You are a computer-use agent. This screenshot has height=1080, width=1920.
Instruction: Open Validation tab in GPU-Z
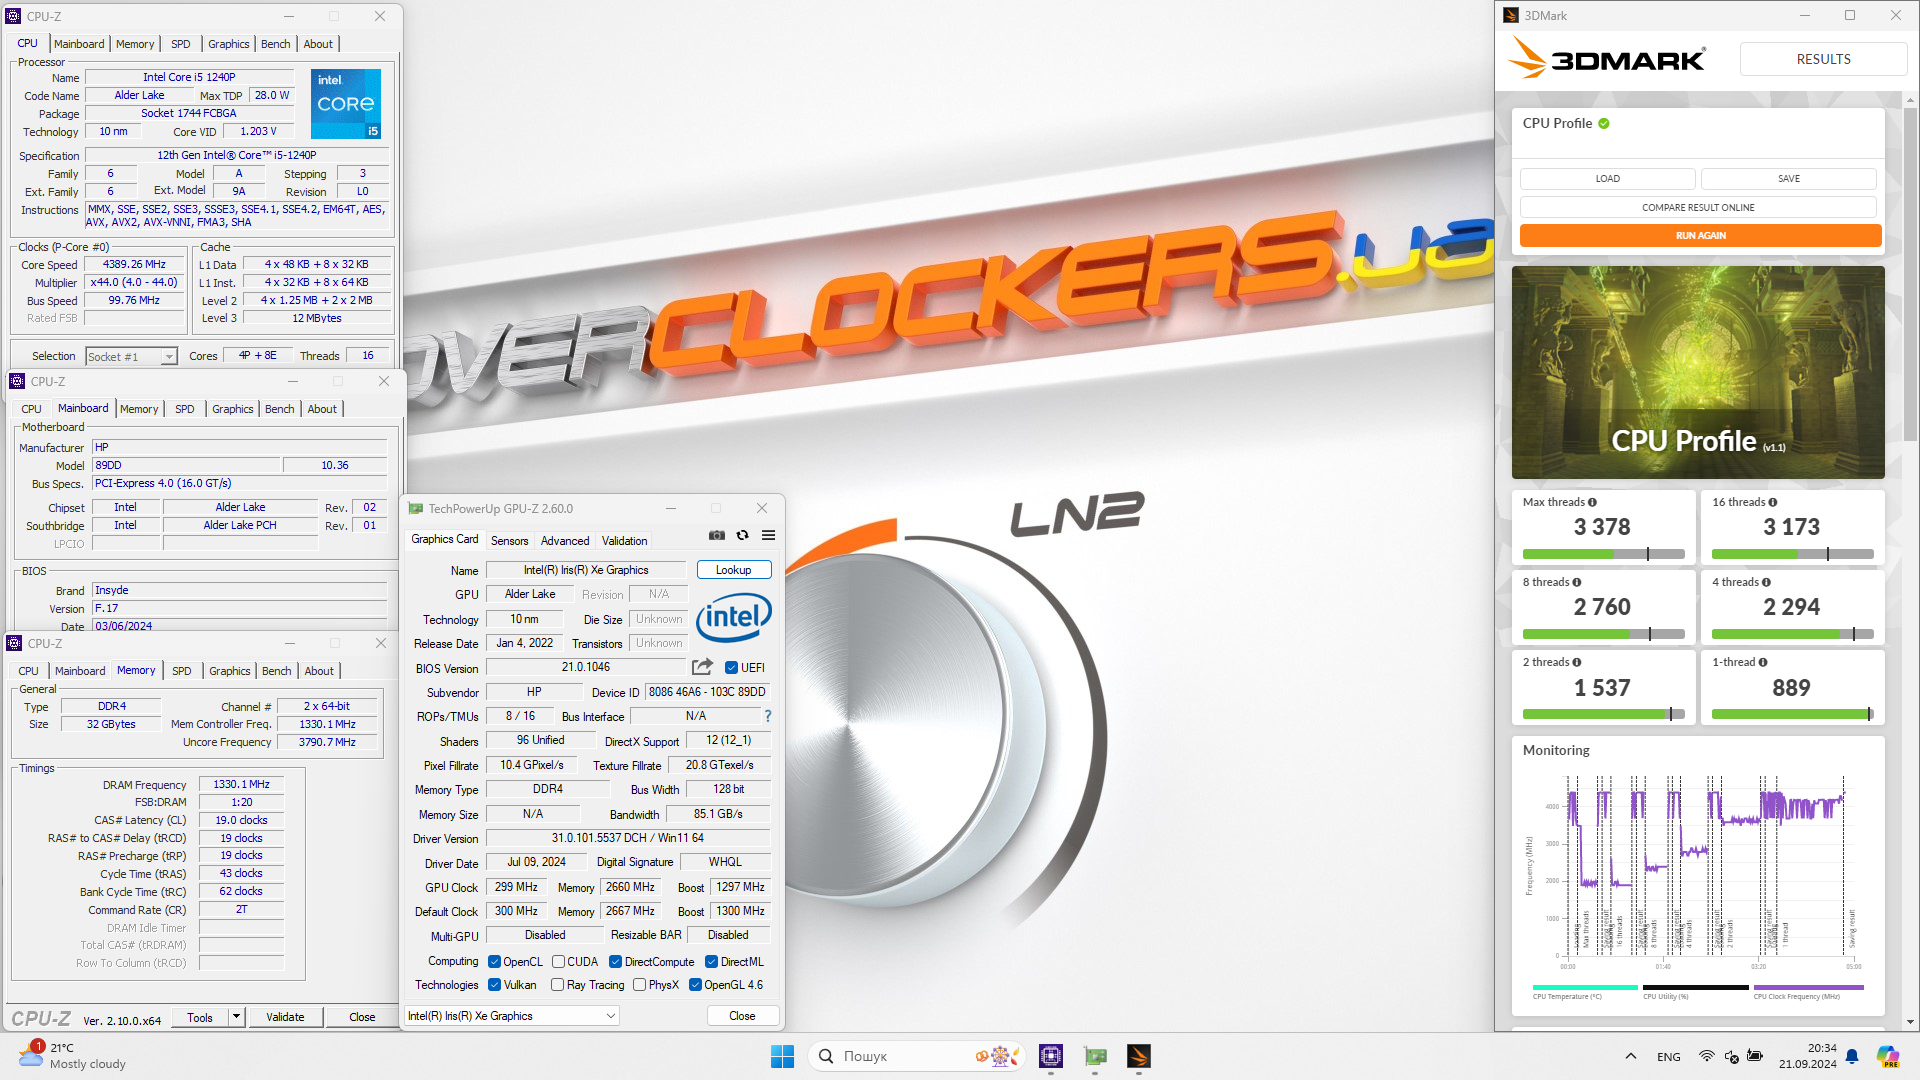[624, 541]
